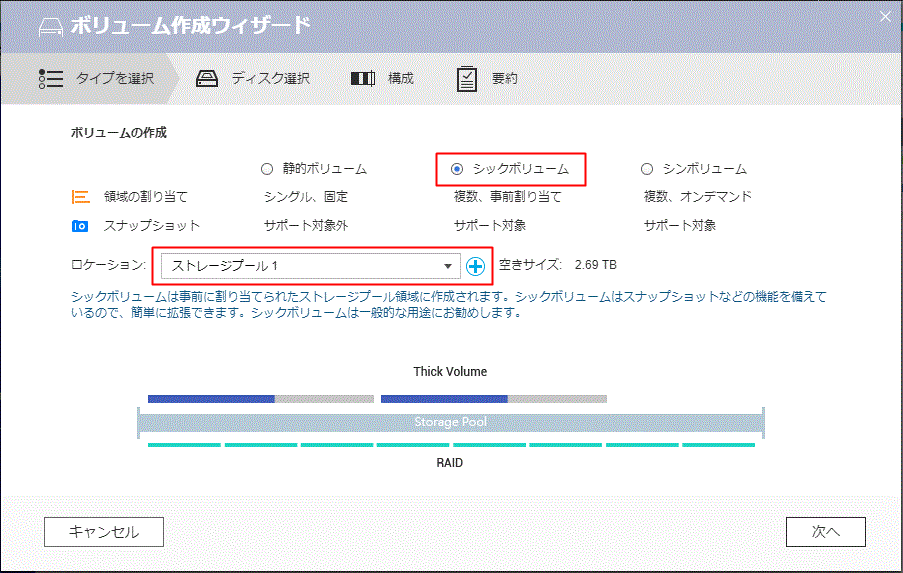Go to the タイプを選択 wizard step
The height and width of the screenshot is (573, 903).
click(89, 78)
